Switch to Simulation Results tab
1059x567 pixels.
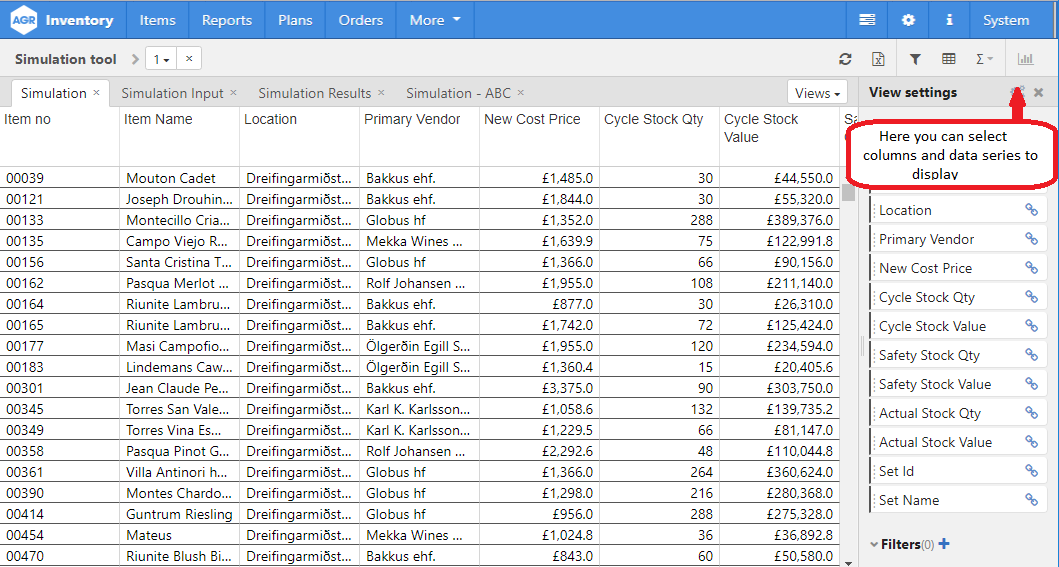coord(314,93)
